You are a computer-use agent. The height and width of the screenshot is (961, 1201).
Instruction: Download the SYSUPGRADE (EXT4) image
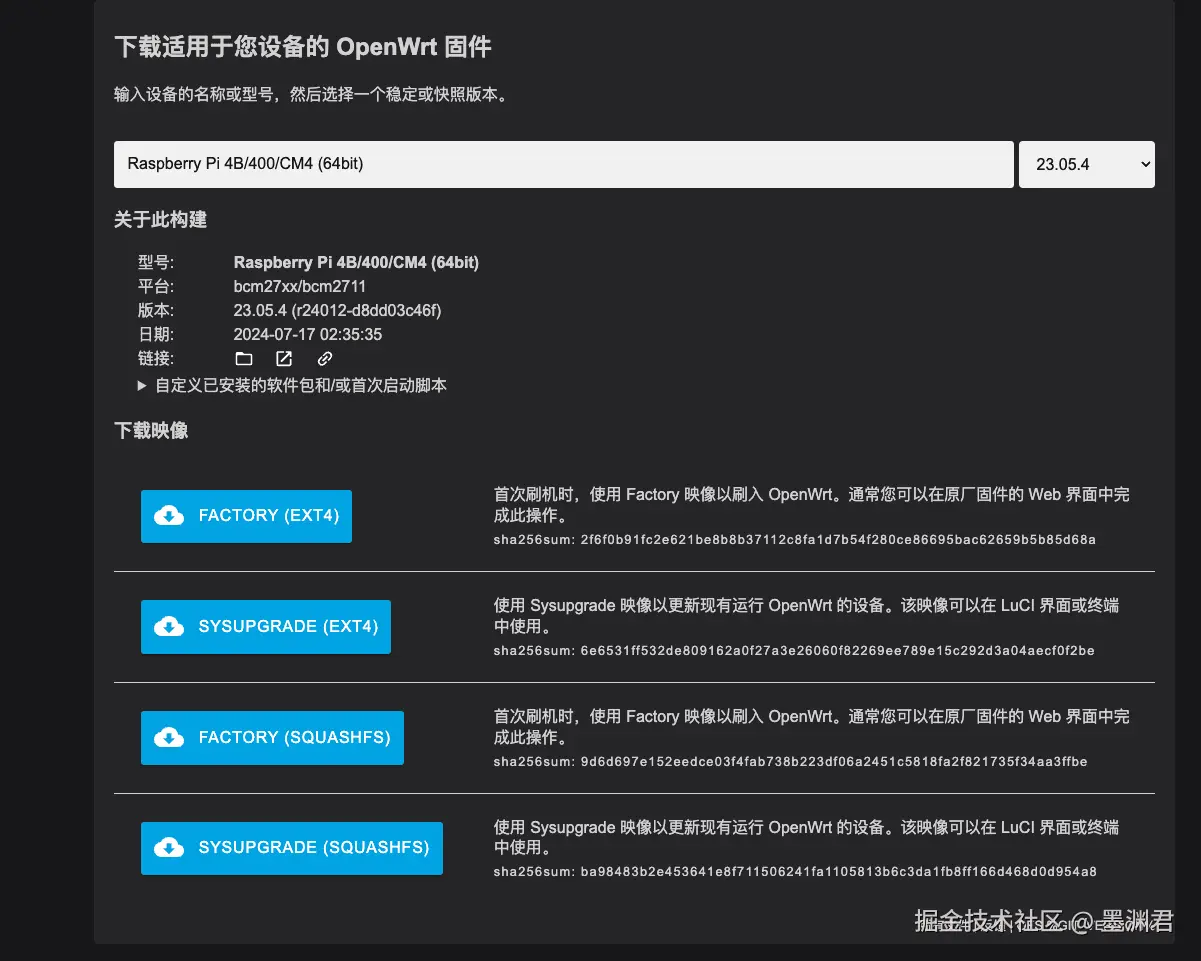[266, 627]
